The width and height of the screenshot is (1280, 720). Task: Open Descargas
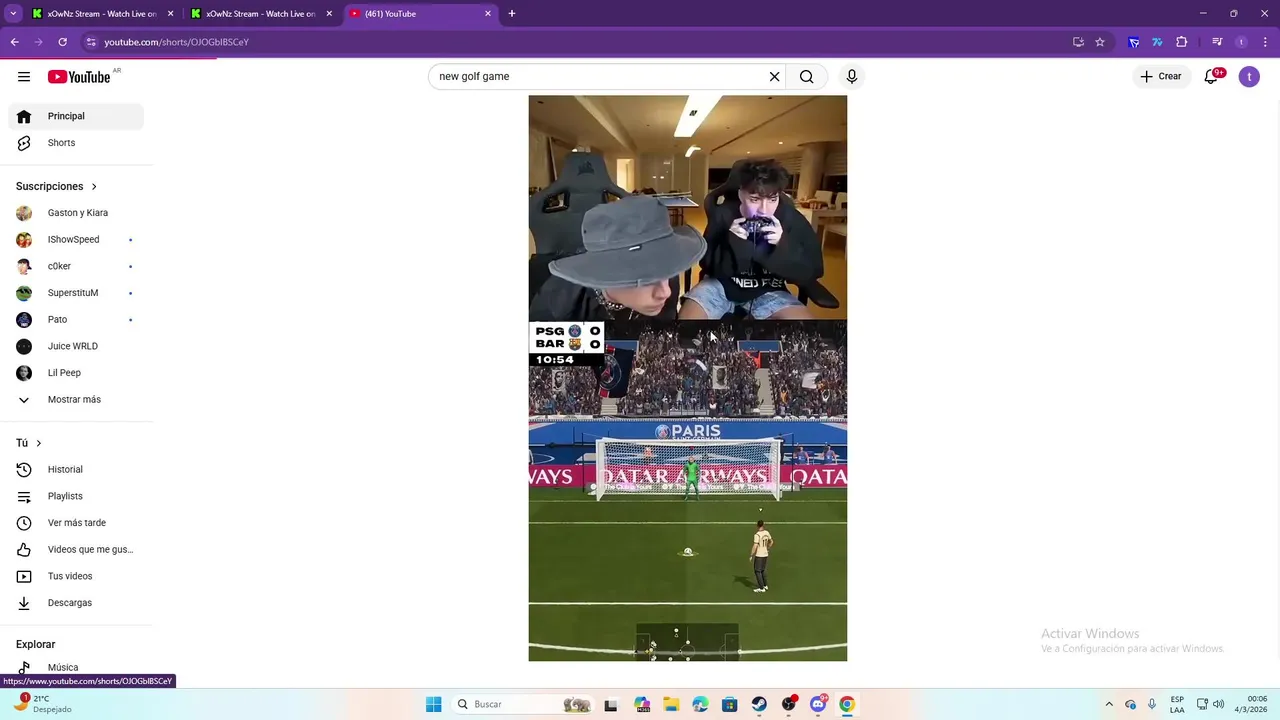coord(76,603)
